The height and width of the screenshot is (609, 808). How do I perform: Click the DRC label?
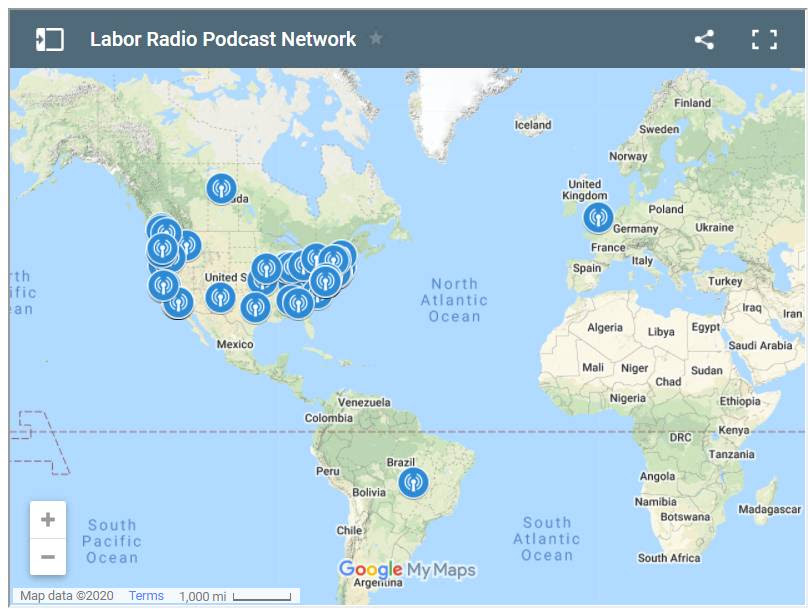(x=680, y=437)
